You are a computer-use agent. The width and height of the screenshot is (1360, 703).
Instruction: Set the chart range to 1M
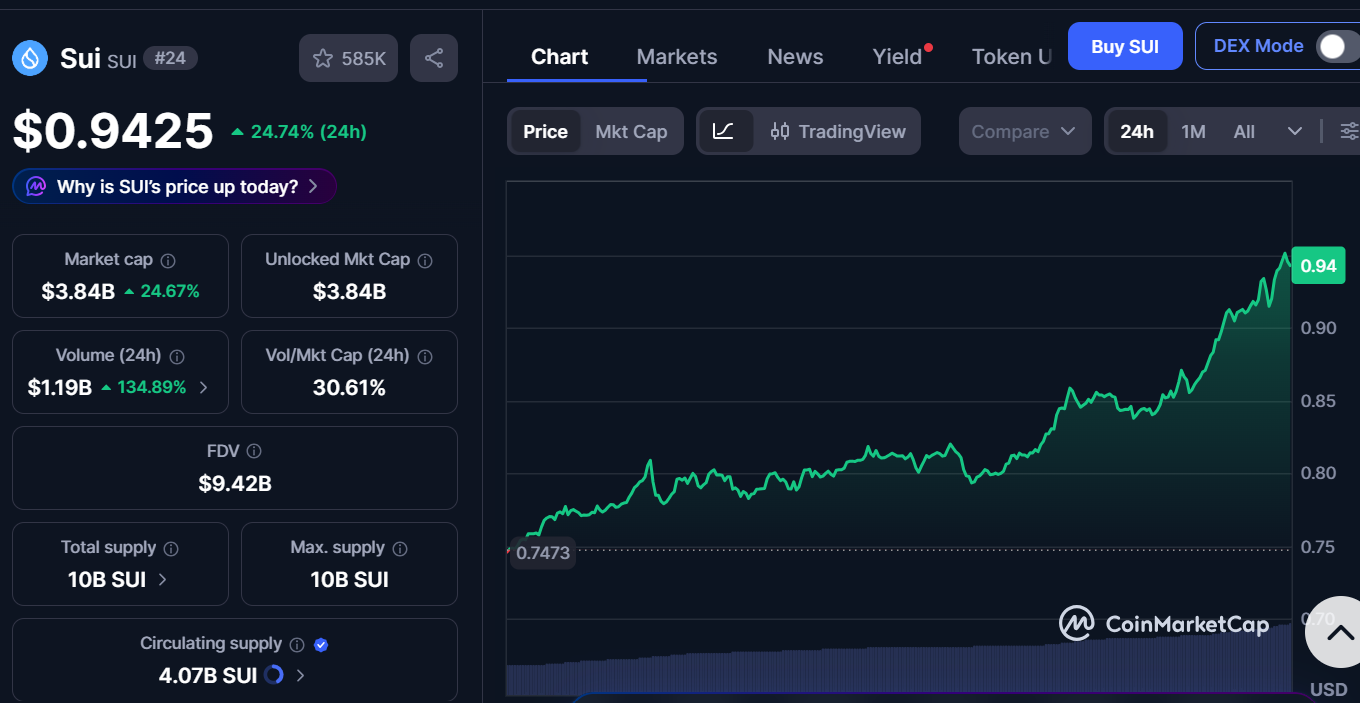click(x=1193, y=131)
